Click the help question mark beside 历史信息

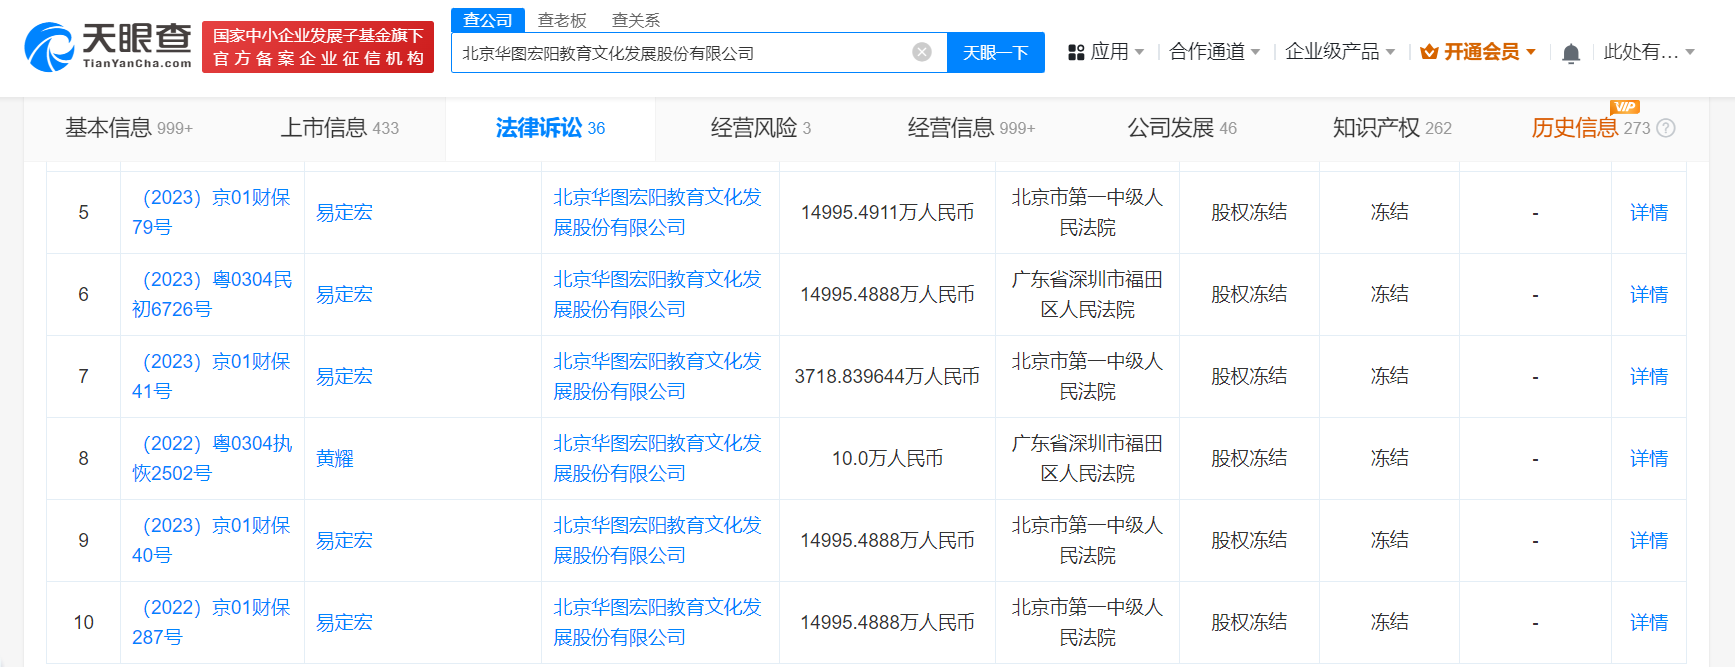(1666, 128)
